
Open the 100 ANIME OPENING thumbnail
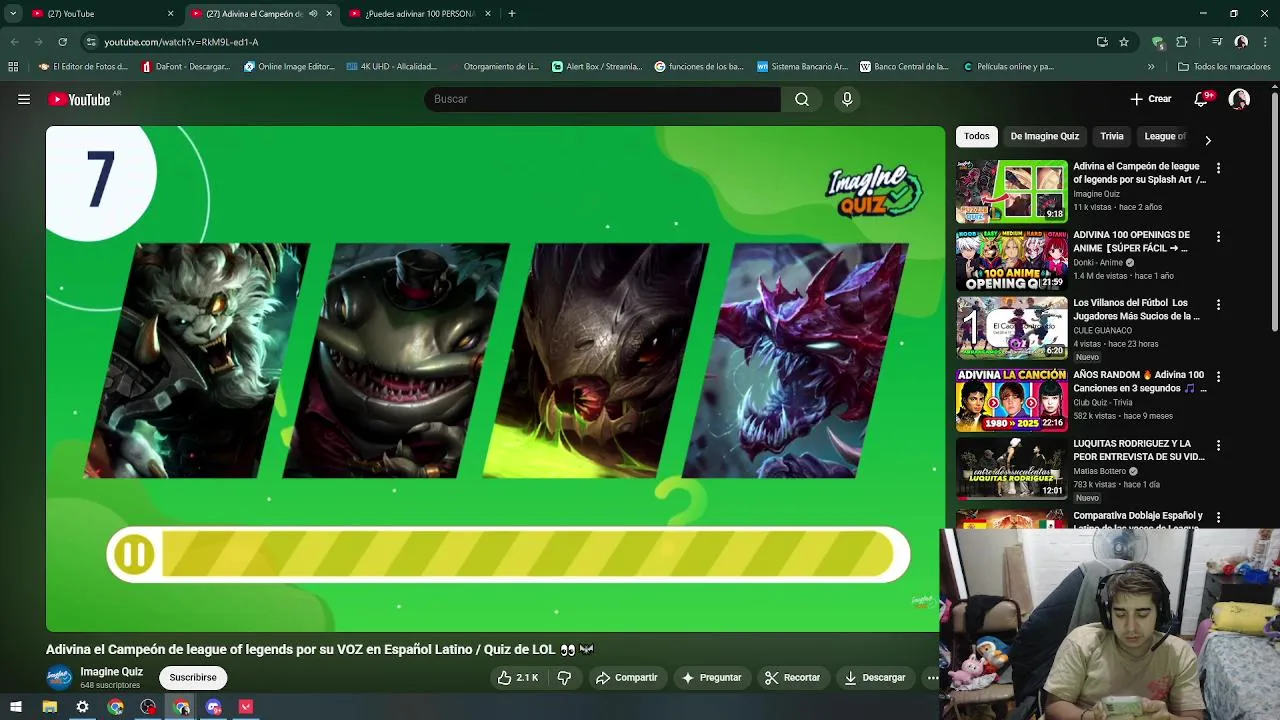pyautogui.click(x=1011, y=260)
